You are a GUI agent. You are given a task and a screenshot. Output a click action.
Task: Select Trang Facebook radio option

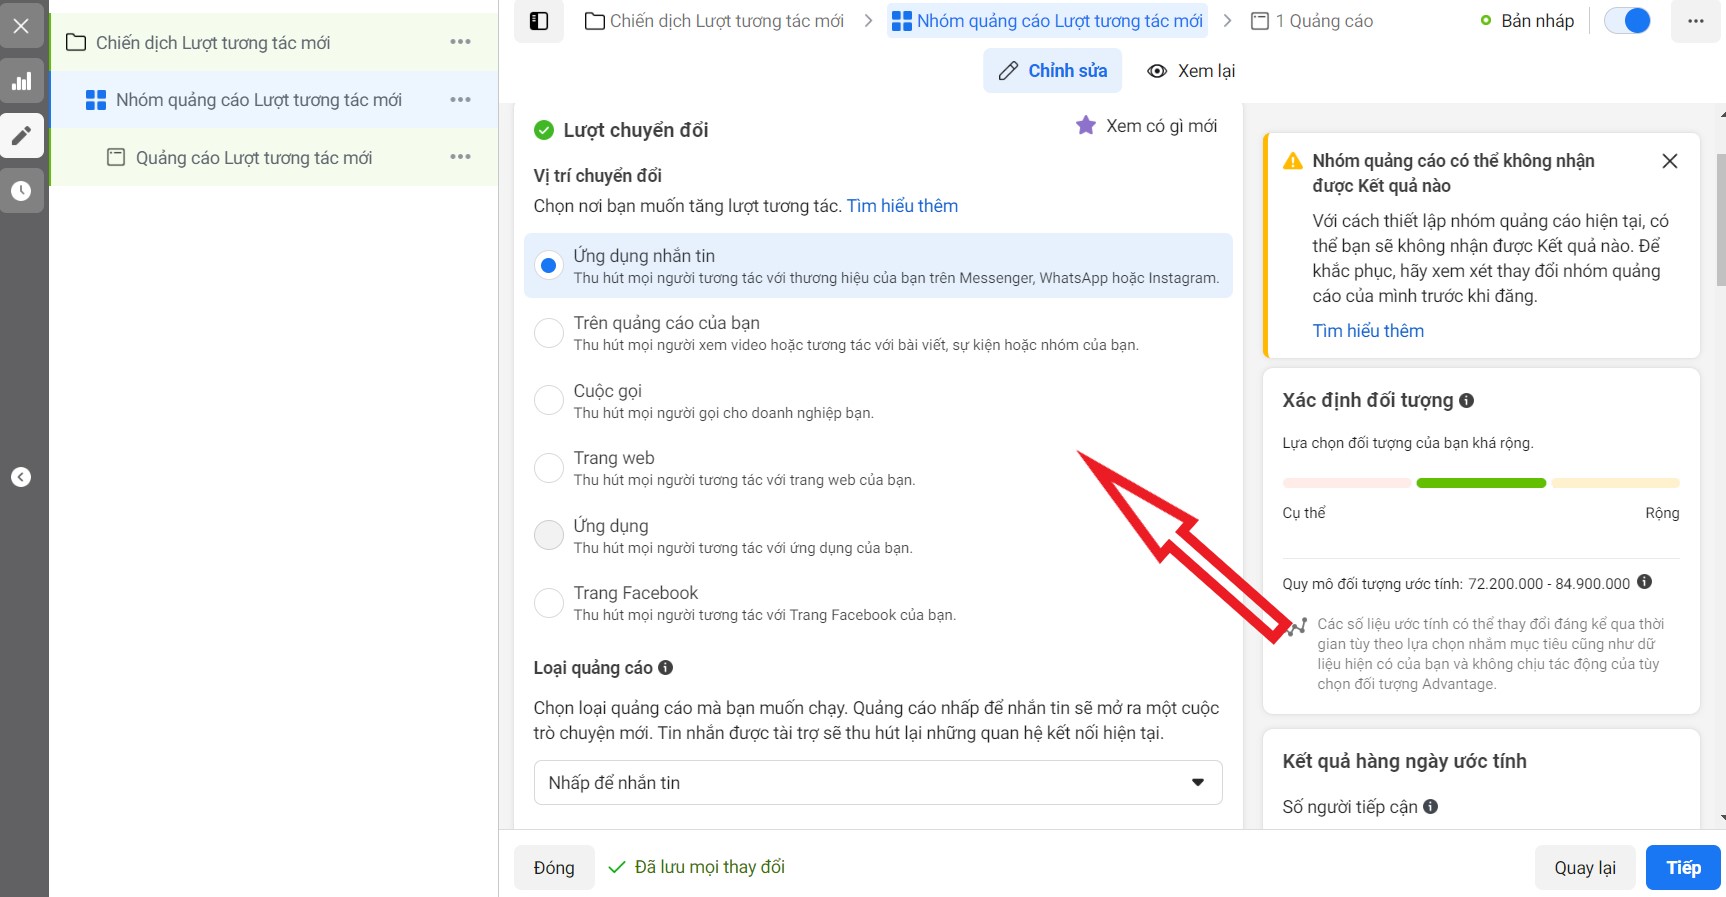[x=549, y=603]
